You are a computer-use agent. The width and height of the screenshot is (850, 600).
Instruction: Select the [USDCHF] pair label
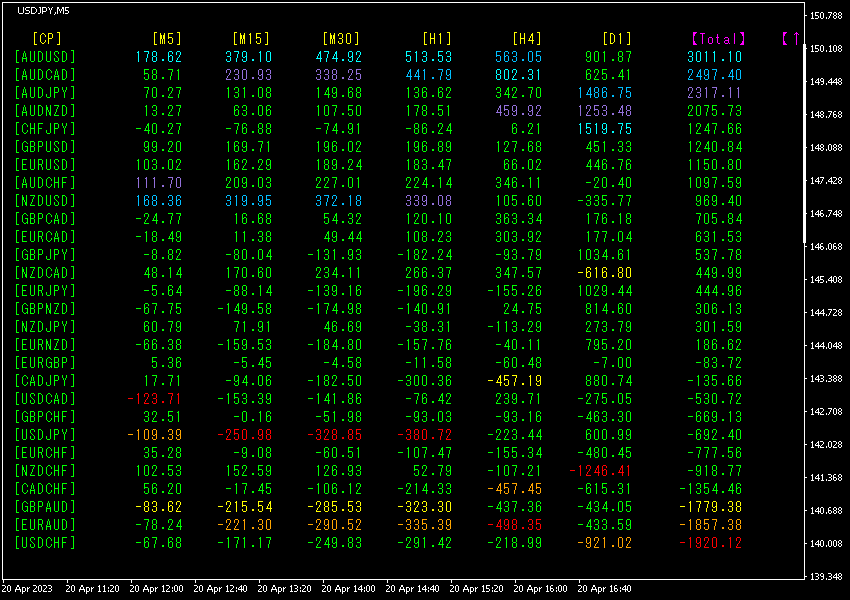(x=45, y=543)
